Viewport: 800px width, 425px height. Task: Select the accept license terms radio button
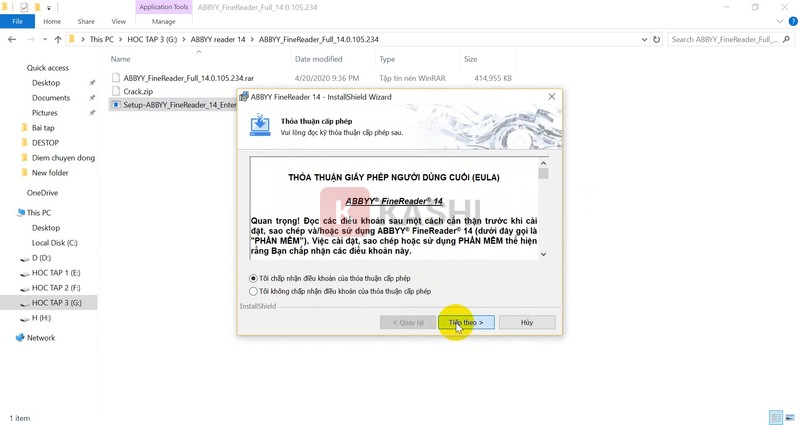click(x=253, y=278)
